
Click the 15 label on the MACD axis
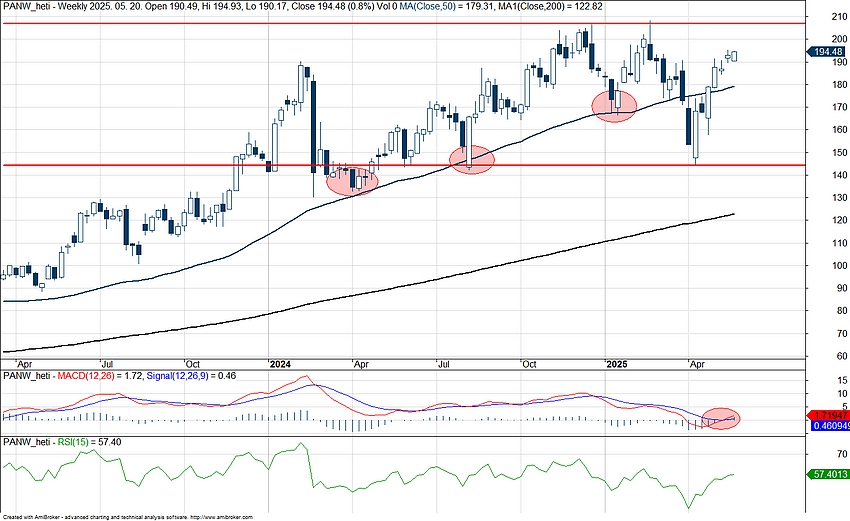pos(842,380)
